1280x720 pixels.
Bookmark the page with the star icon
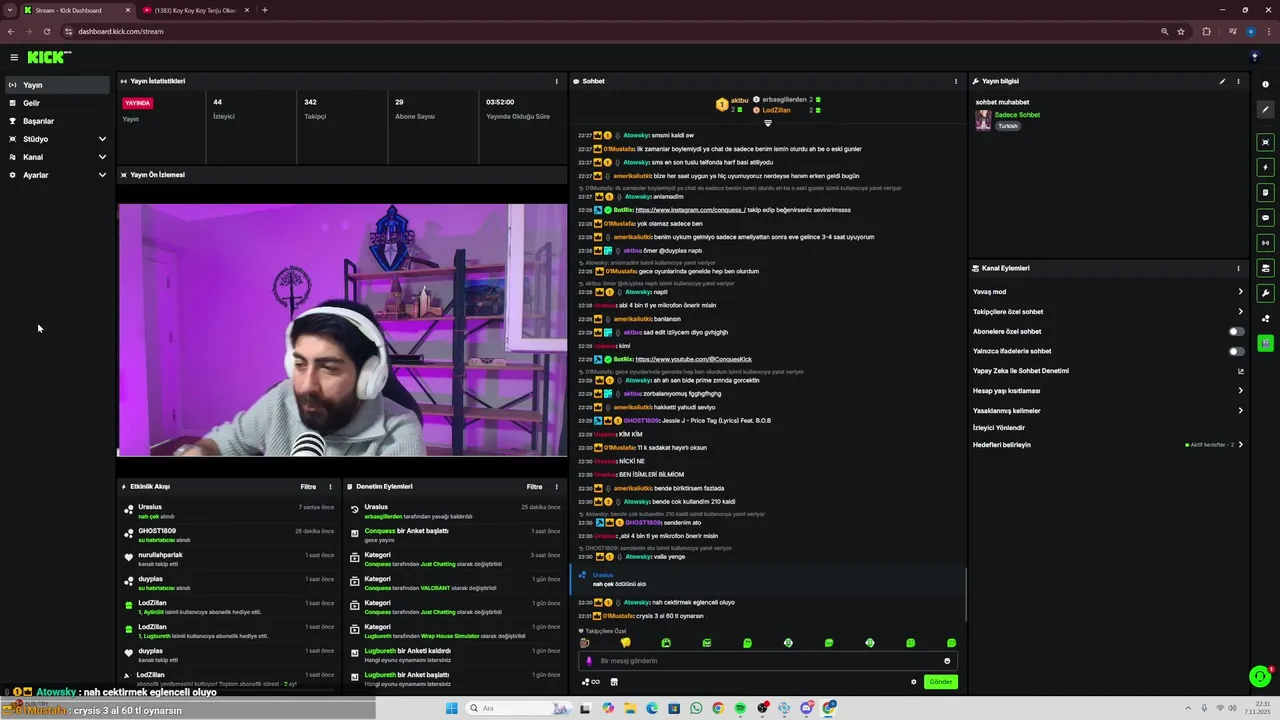point(1181,31)
